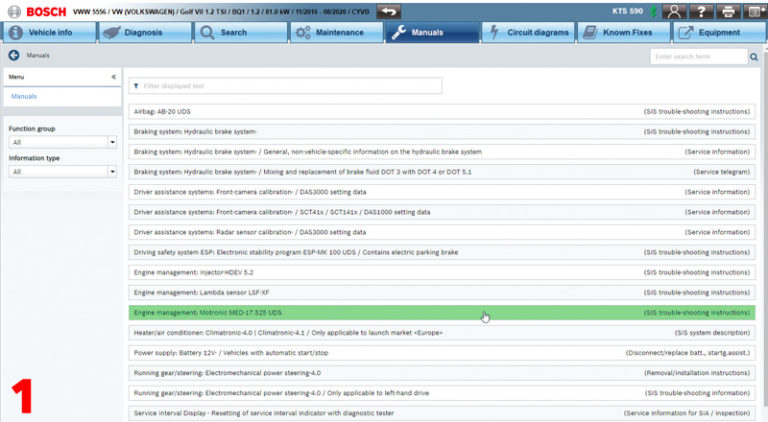This screenshot has height=422, width=768.
Task: Open Airbag AB-20 UDS manual entry
Action: (x=440, y=112)
